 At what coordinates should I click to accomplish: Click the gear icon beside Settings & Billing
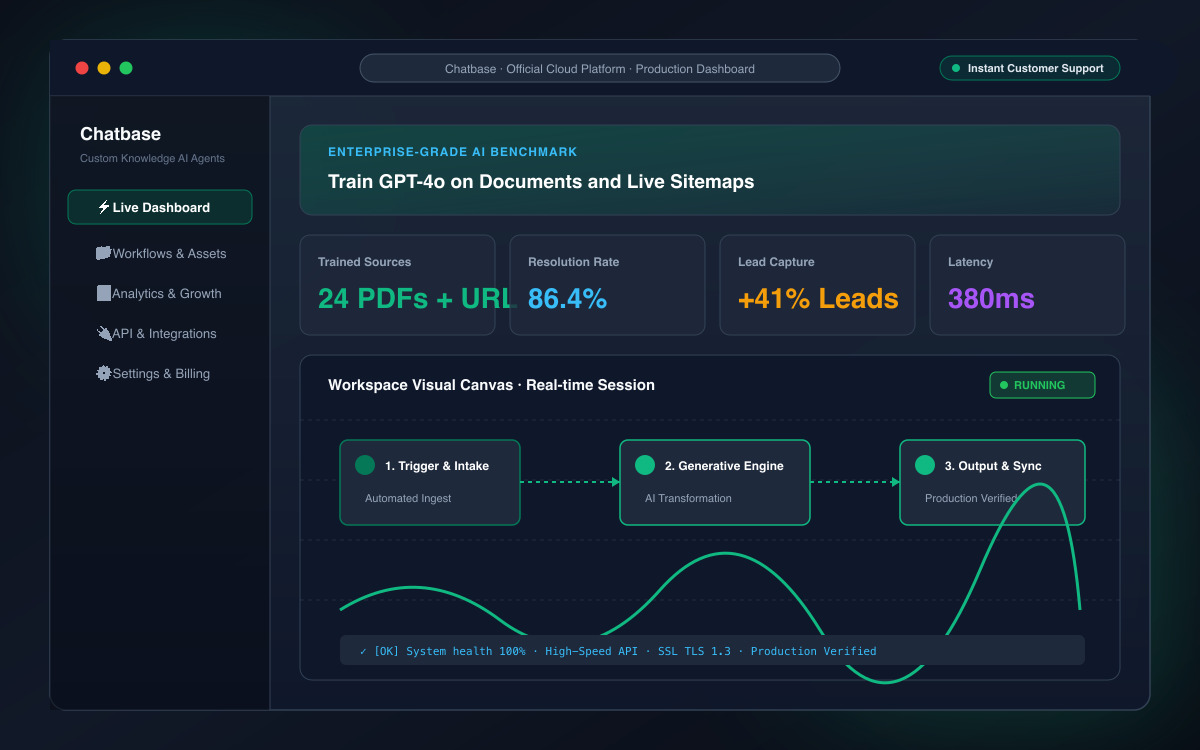[x=103, y=373]
